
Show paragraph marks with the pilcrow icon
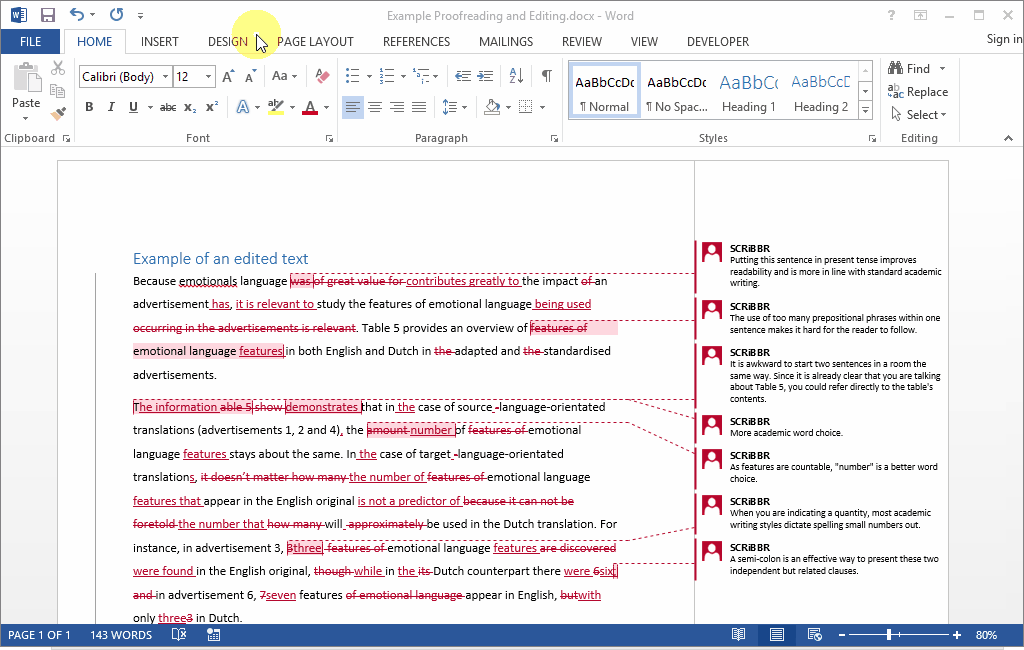(546, 76)
